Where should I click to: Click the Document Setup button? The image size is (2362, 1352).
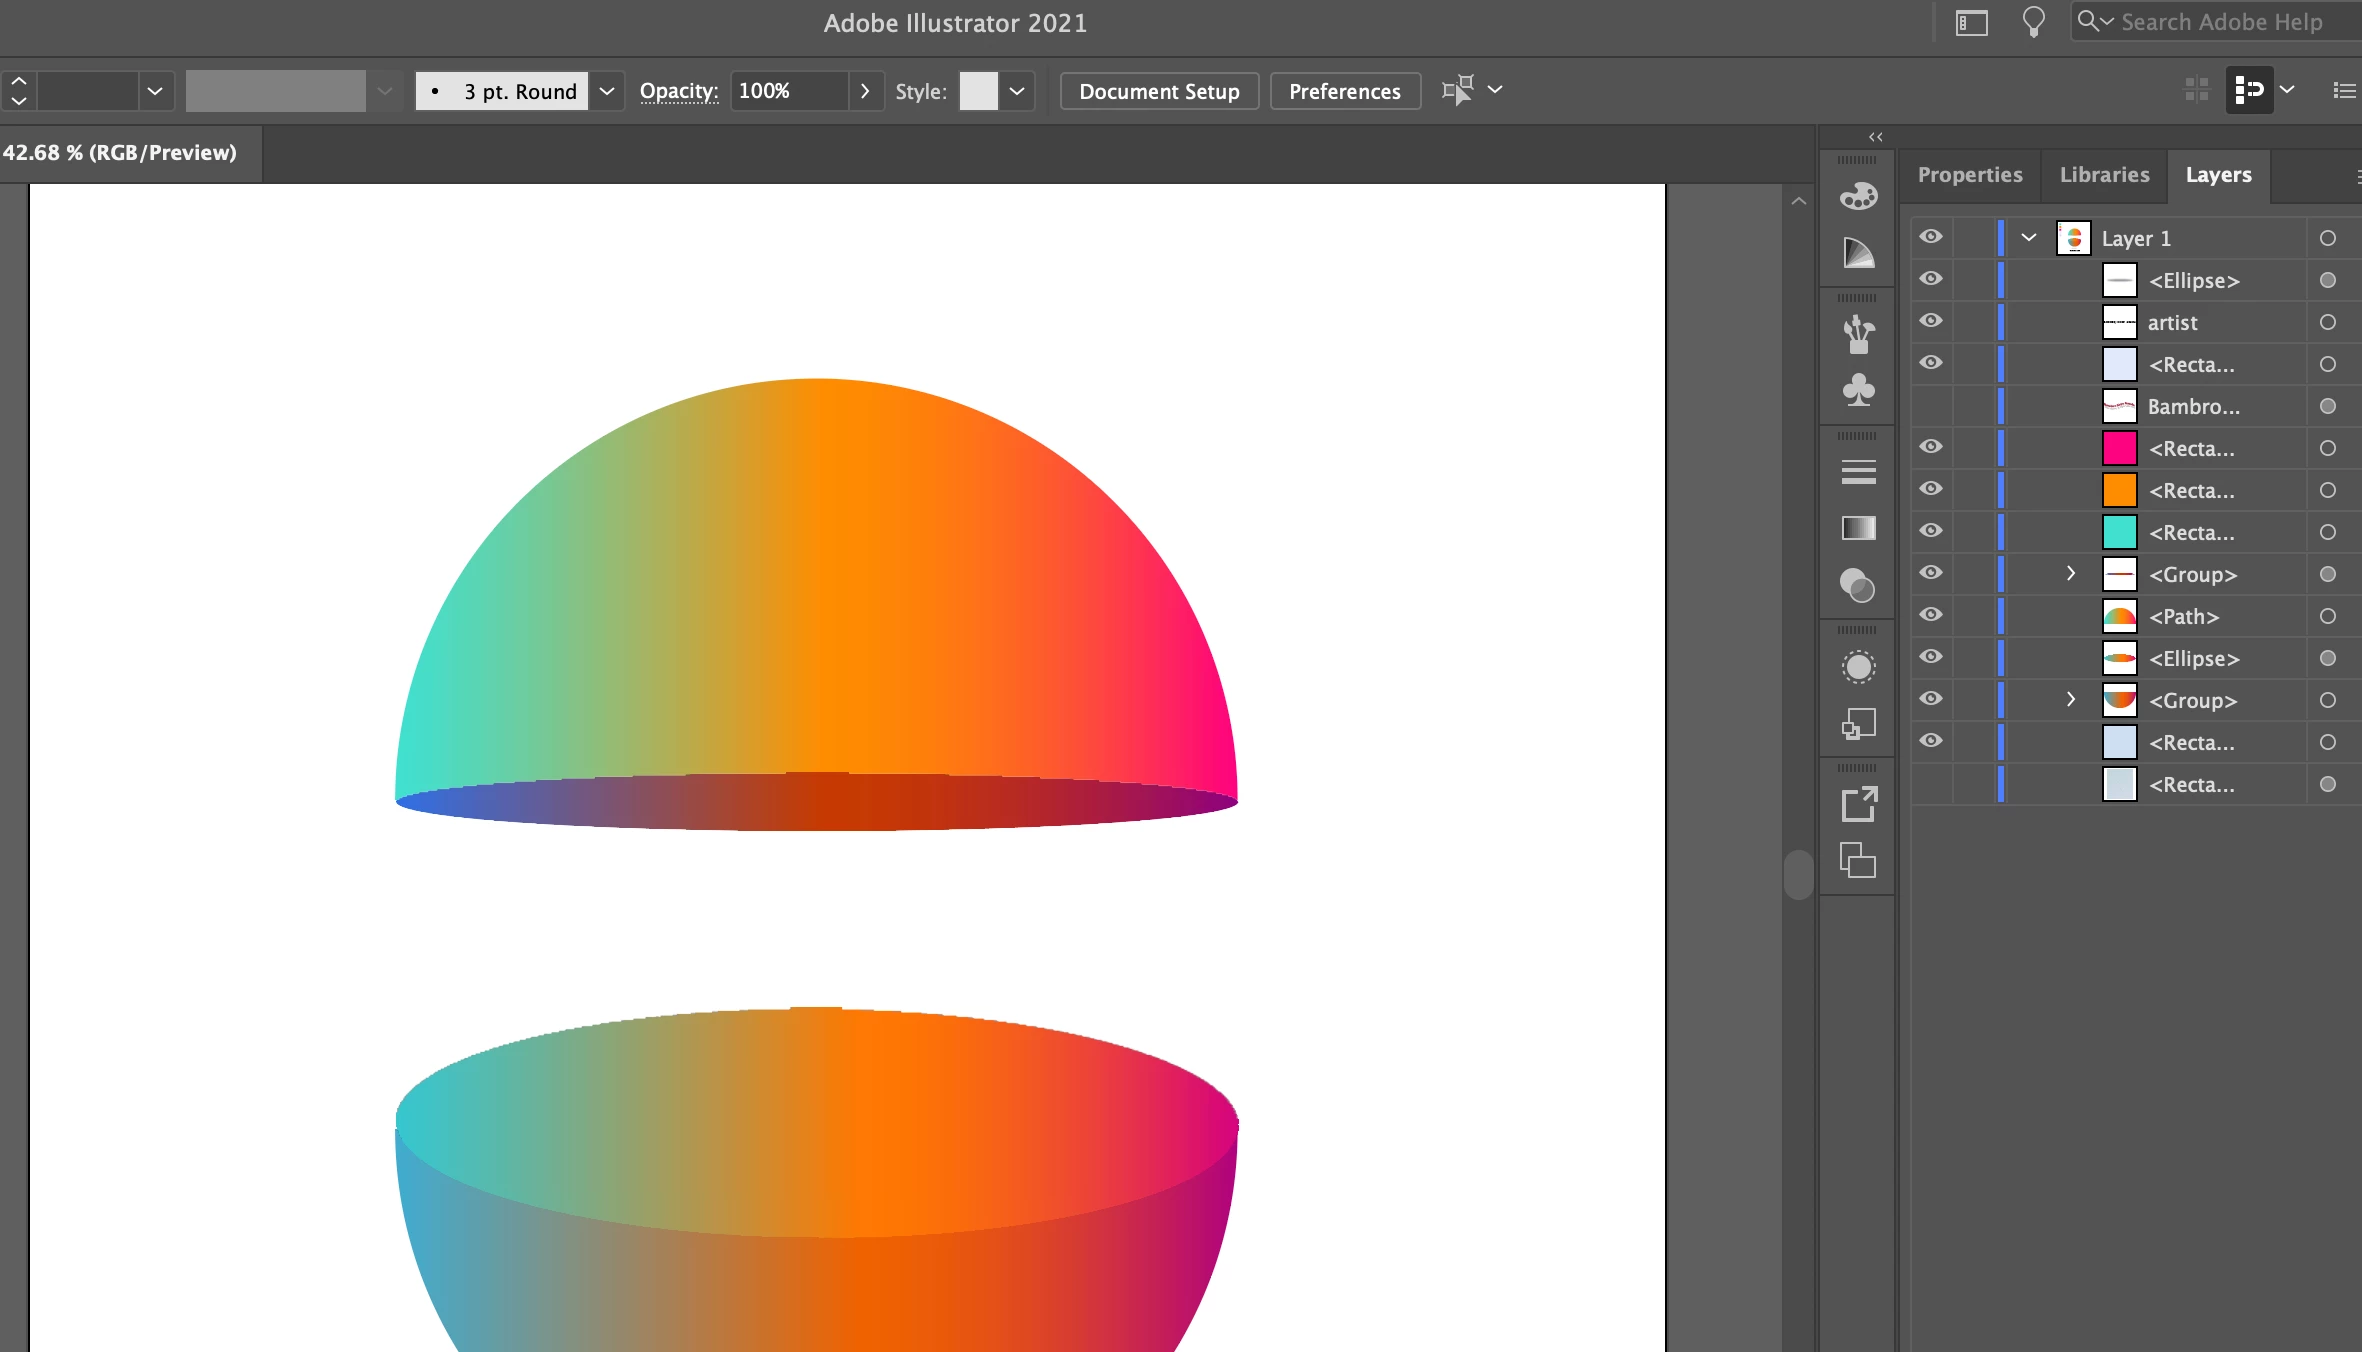pos(1158,91)
